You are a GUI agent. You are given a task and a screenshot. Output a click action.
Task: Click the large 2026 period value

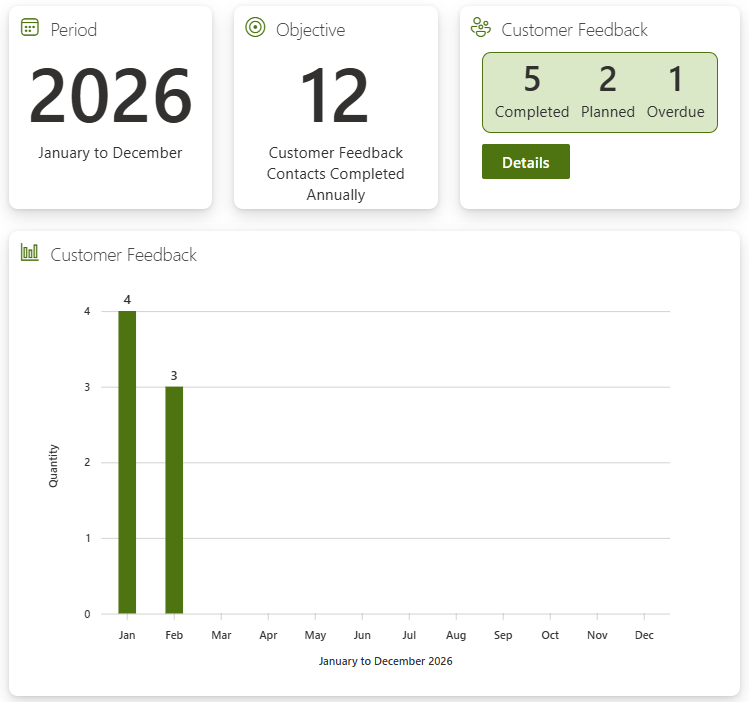click(x=110, y=97)
